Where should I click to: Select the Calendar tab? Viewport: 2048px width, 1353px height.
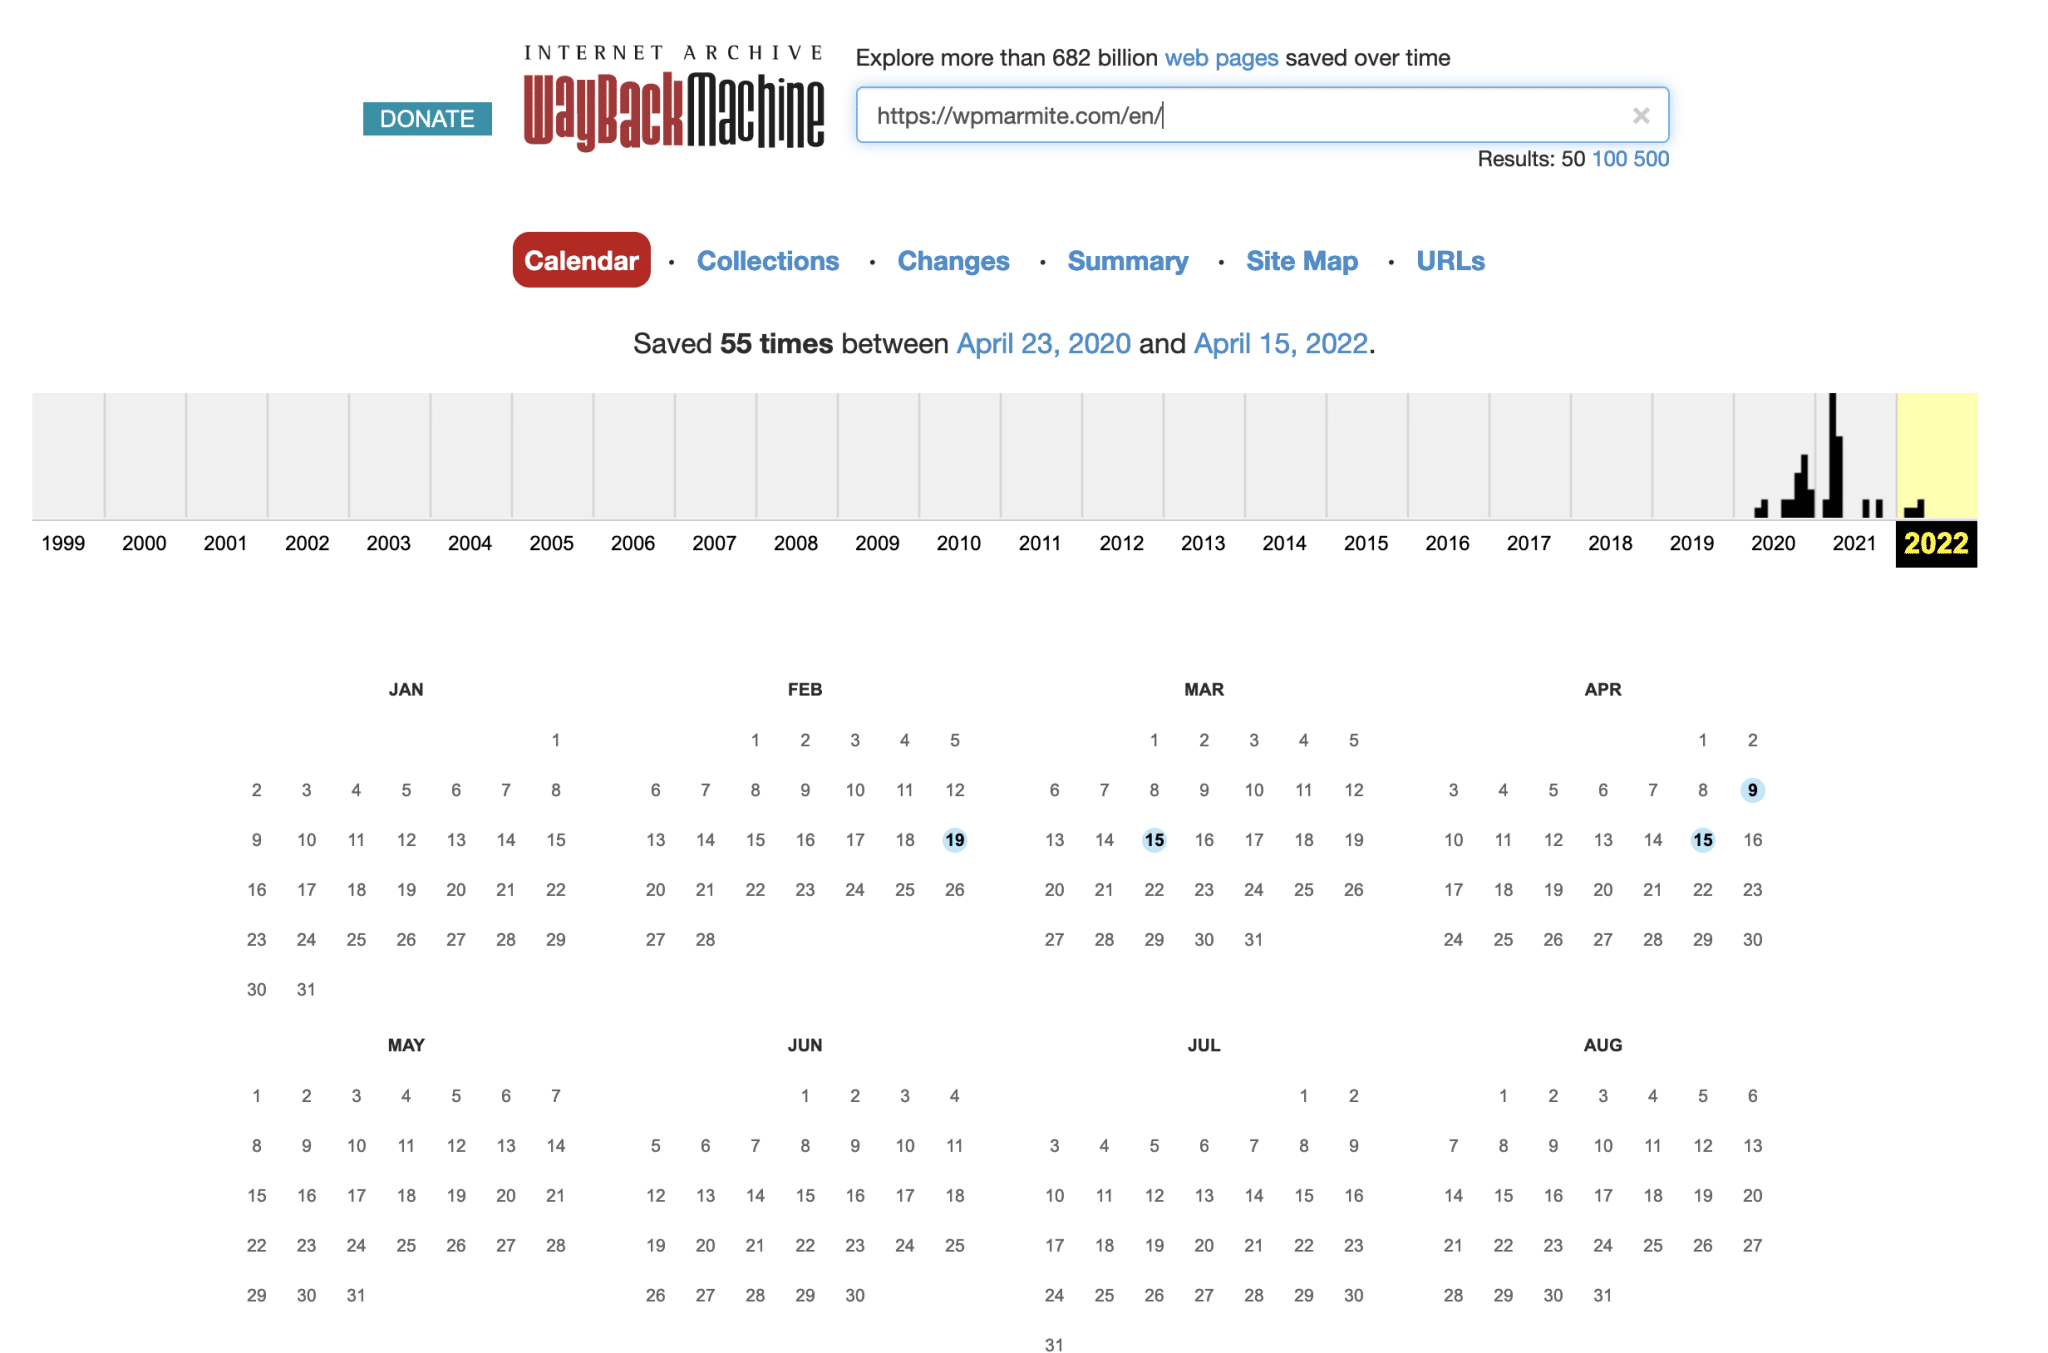[x=582, y=260]
